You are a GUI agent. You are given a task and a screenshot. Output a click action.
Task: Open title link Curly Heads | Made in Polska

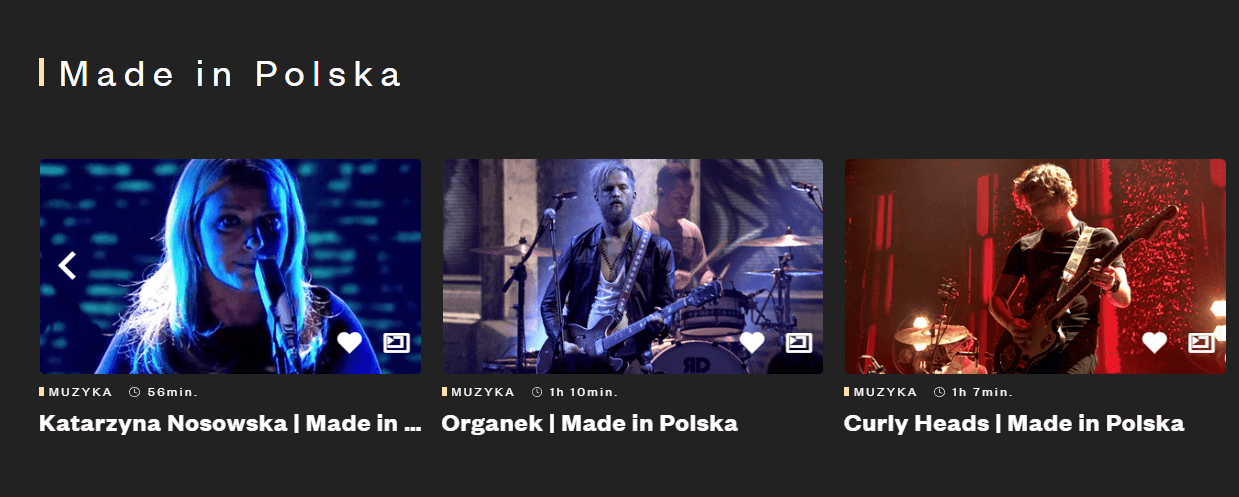tap(1014, 423)
